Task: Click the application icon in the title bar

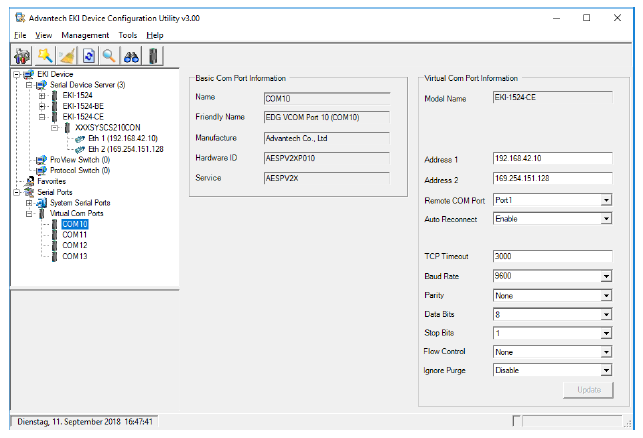Action: 20,18
